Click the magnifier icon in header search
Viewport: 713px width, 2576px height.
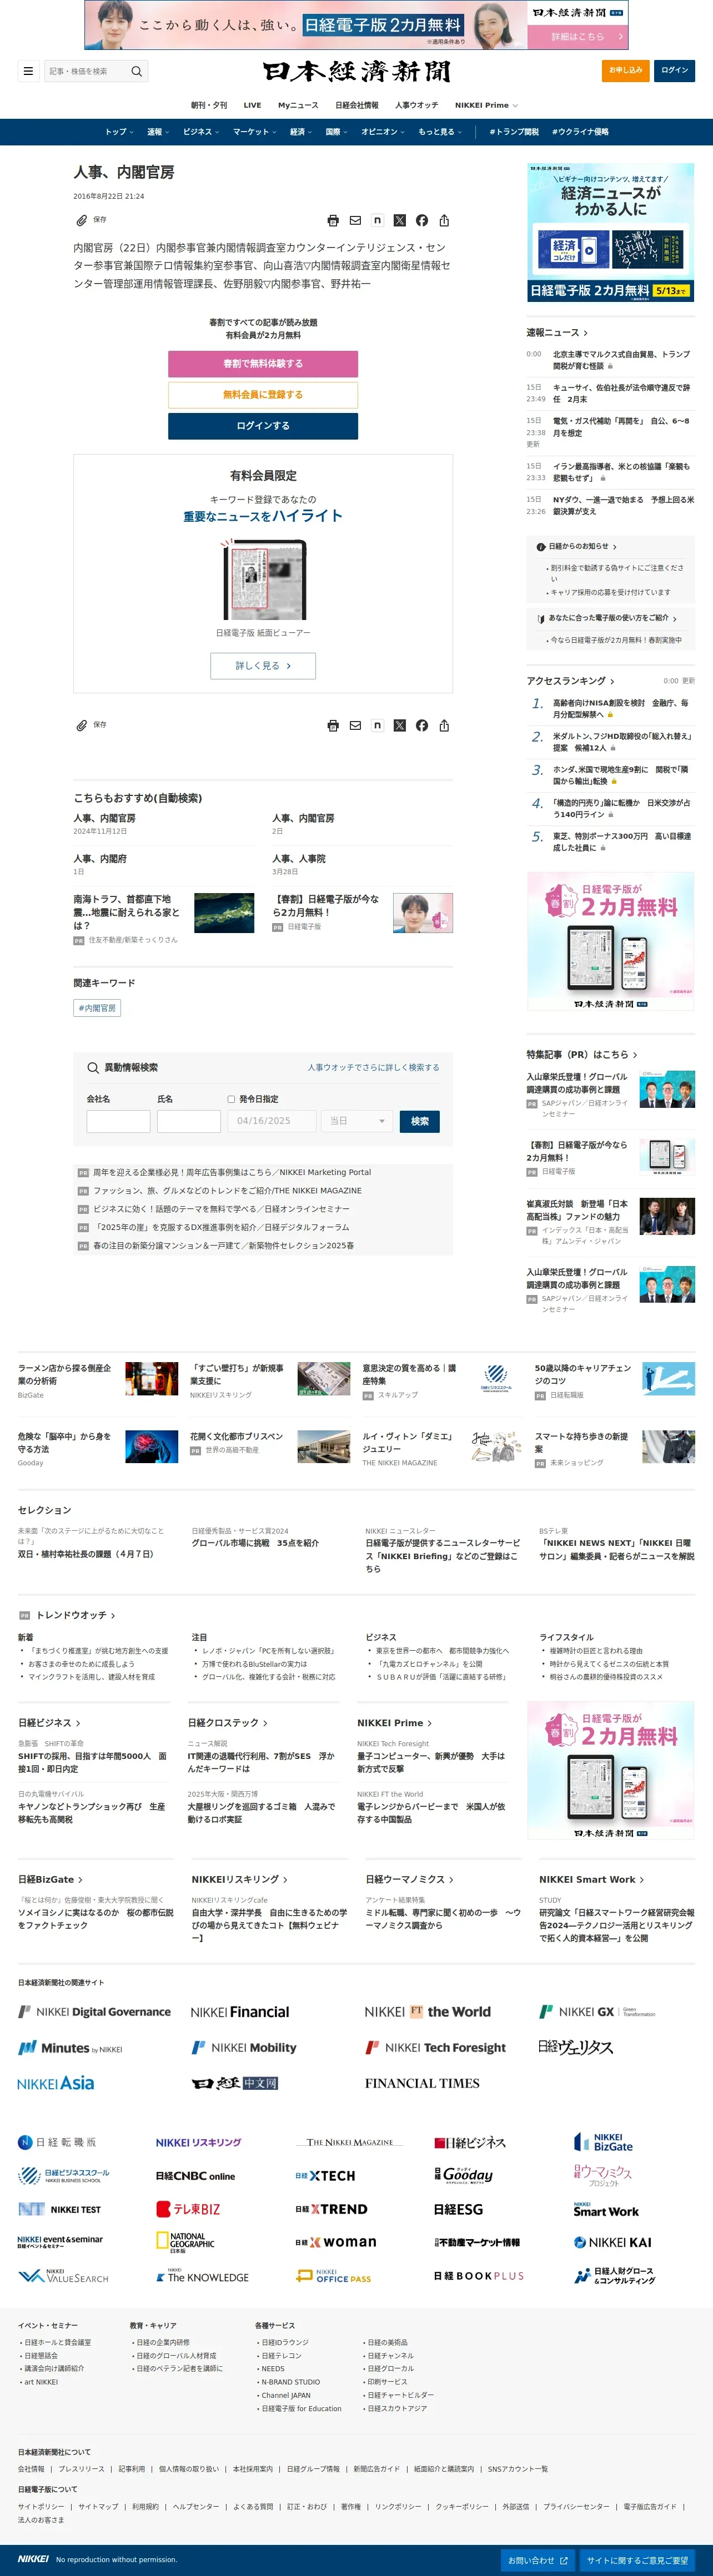click(x=137, y=71)
